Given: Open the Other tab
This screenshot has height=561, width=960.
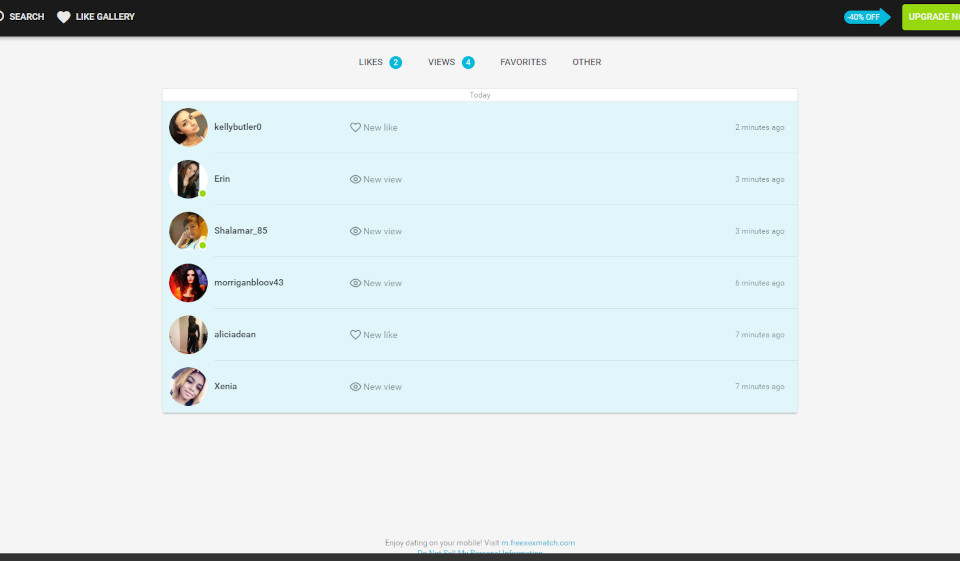Looking at the screenshot, I should pos(587,62).
